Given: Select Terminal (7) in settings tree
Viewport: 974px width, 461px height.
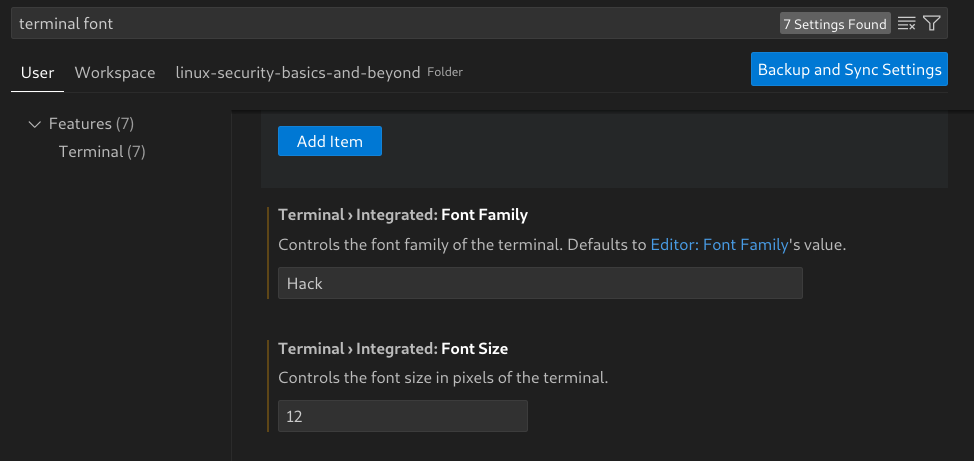Looking at the screenshot, I should [102, 152].
